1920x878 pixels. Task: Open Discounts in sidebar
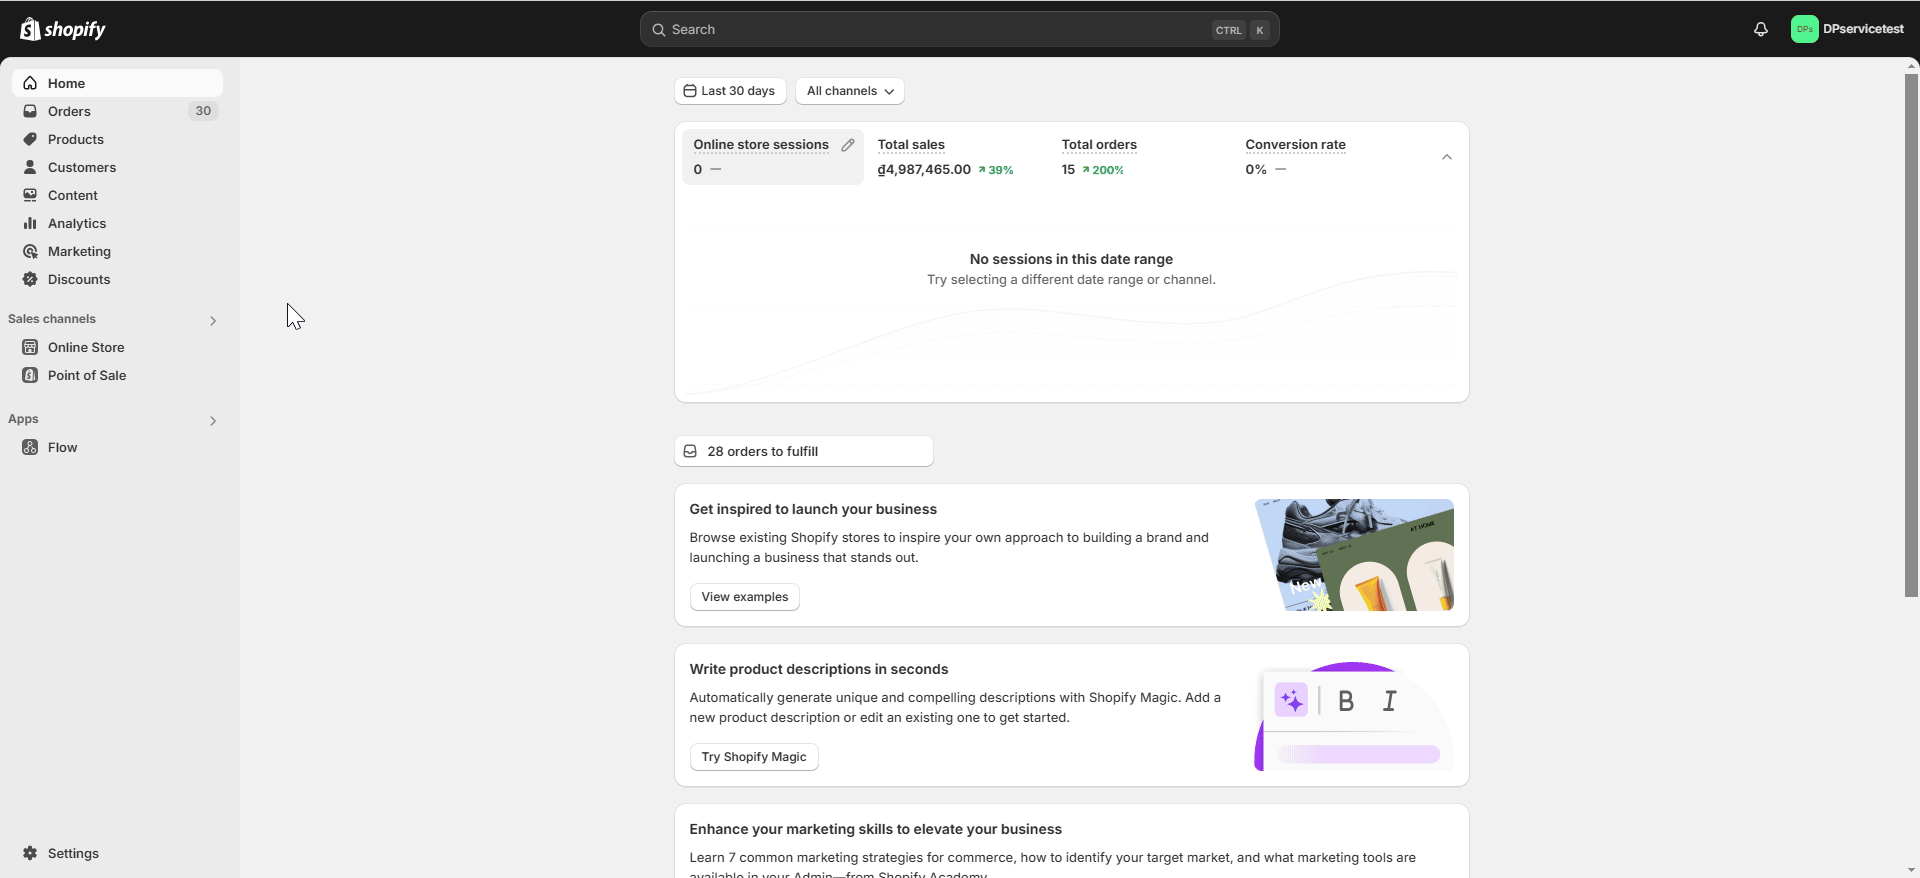pyautogui.click(x=117, y=279)
